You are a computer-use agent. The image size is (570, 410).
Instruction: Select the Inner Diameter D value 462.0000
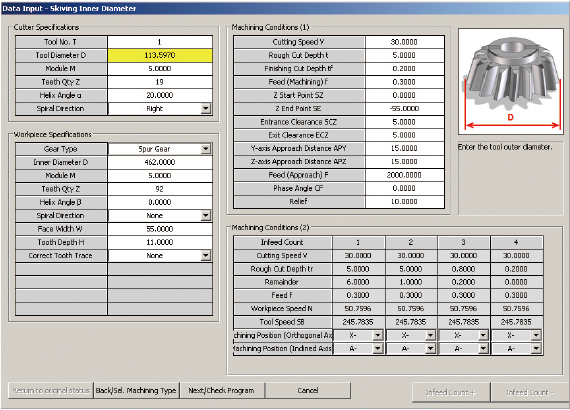pyautogui.click(x=160, y=162)
